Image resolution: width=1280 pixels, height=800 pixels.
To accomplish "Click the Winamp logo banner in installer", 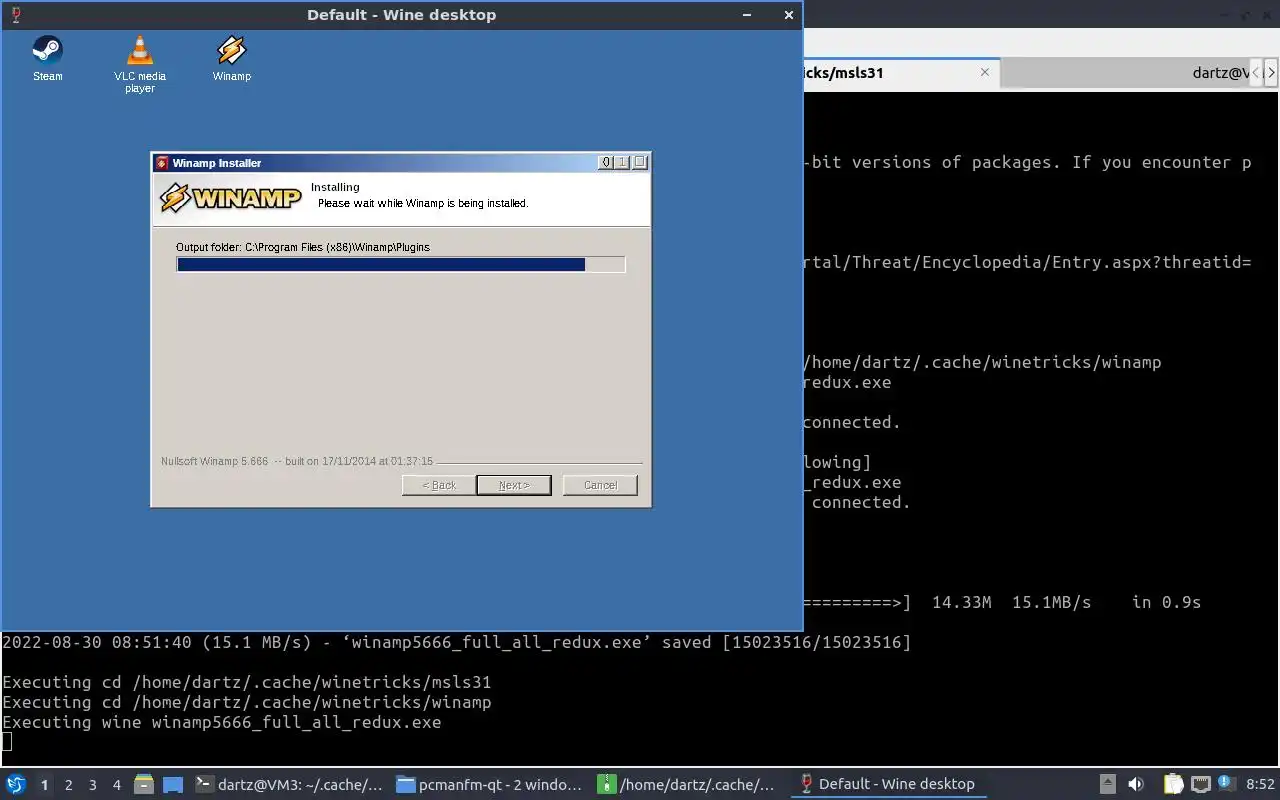I will [x=231, y=197].
